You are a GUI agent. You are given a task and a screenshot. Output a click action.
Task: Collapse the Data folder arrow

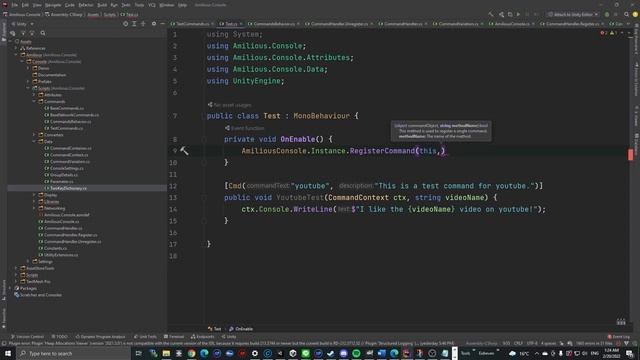(x=35, y=141)
